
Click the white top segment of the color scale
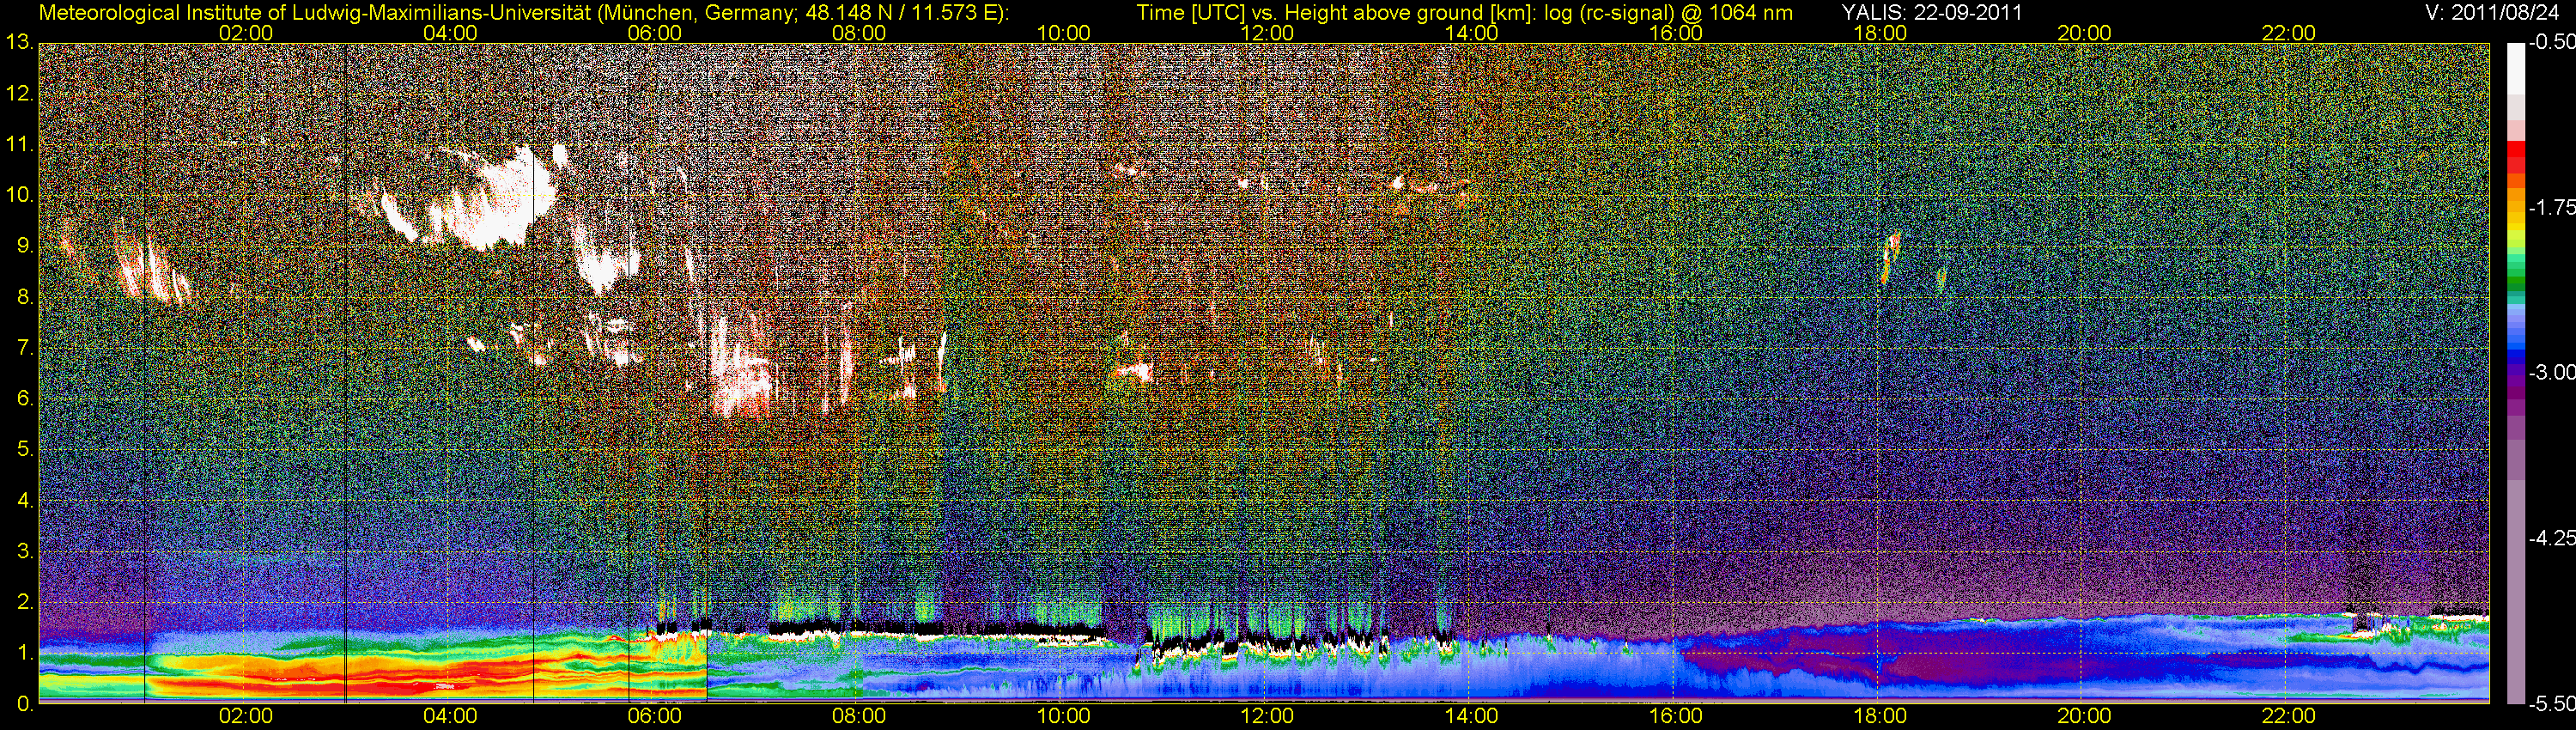pyautogui.click(x=2516, y=68)
